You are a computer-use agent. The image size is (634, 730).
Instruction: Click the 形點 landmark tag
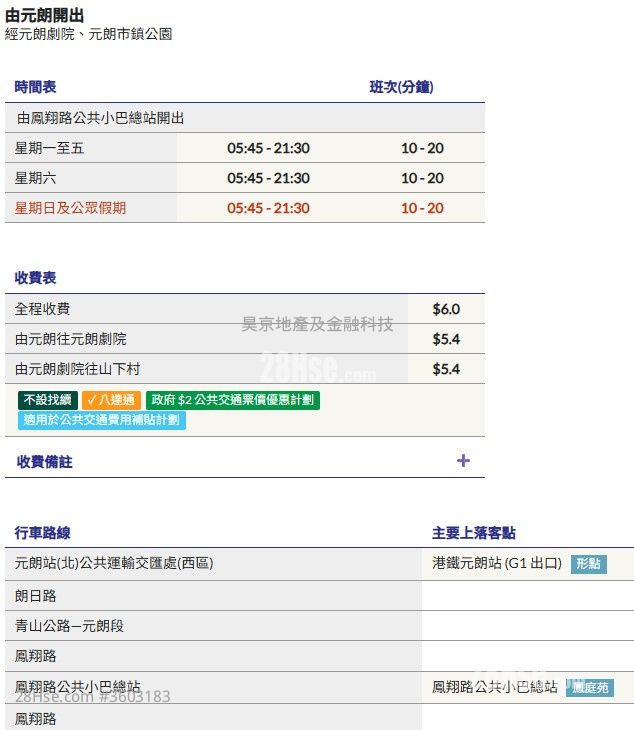(589, 564)
